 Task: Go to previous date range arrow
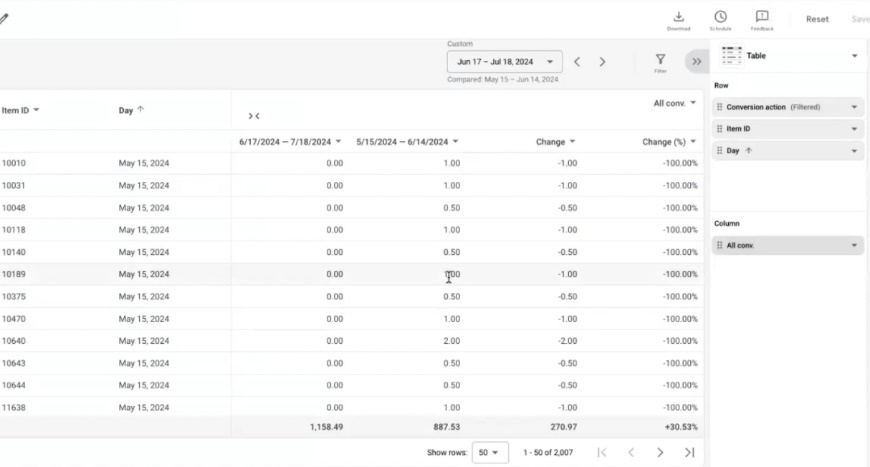(577, 62)
